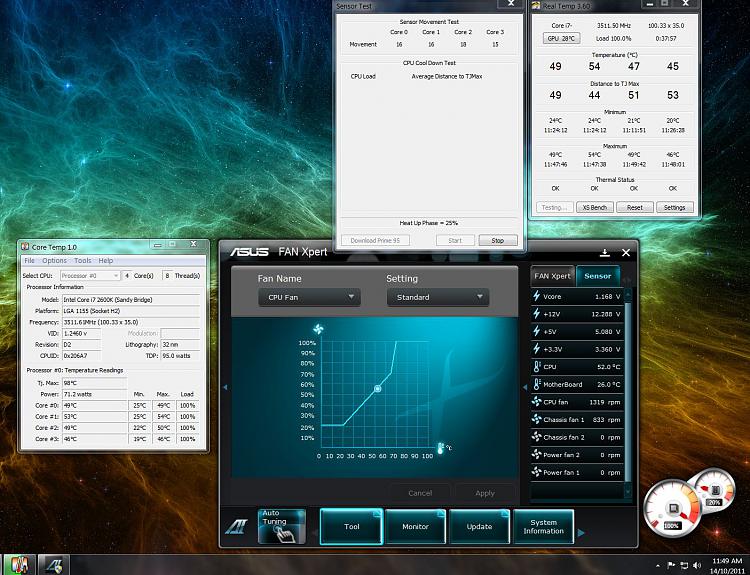Click the Core Temp title bar icon
The height and width of the screenshot is (575, 750).
click(25, 247)
